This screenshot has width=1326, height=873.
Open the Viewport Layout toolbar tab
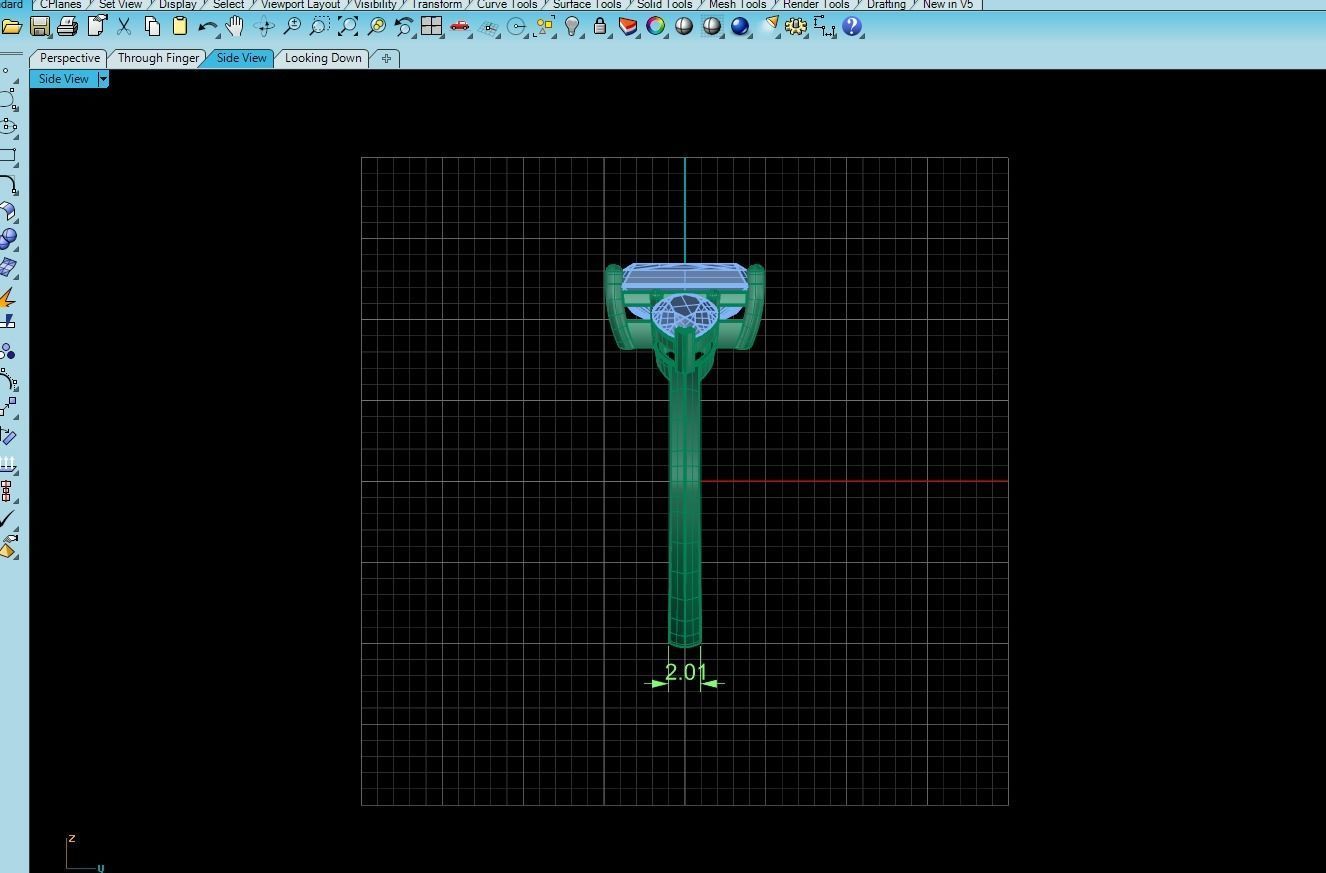(300, 4)
